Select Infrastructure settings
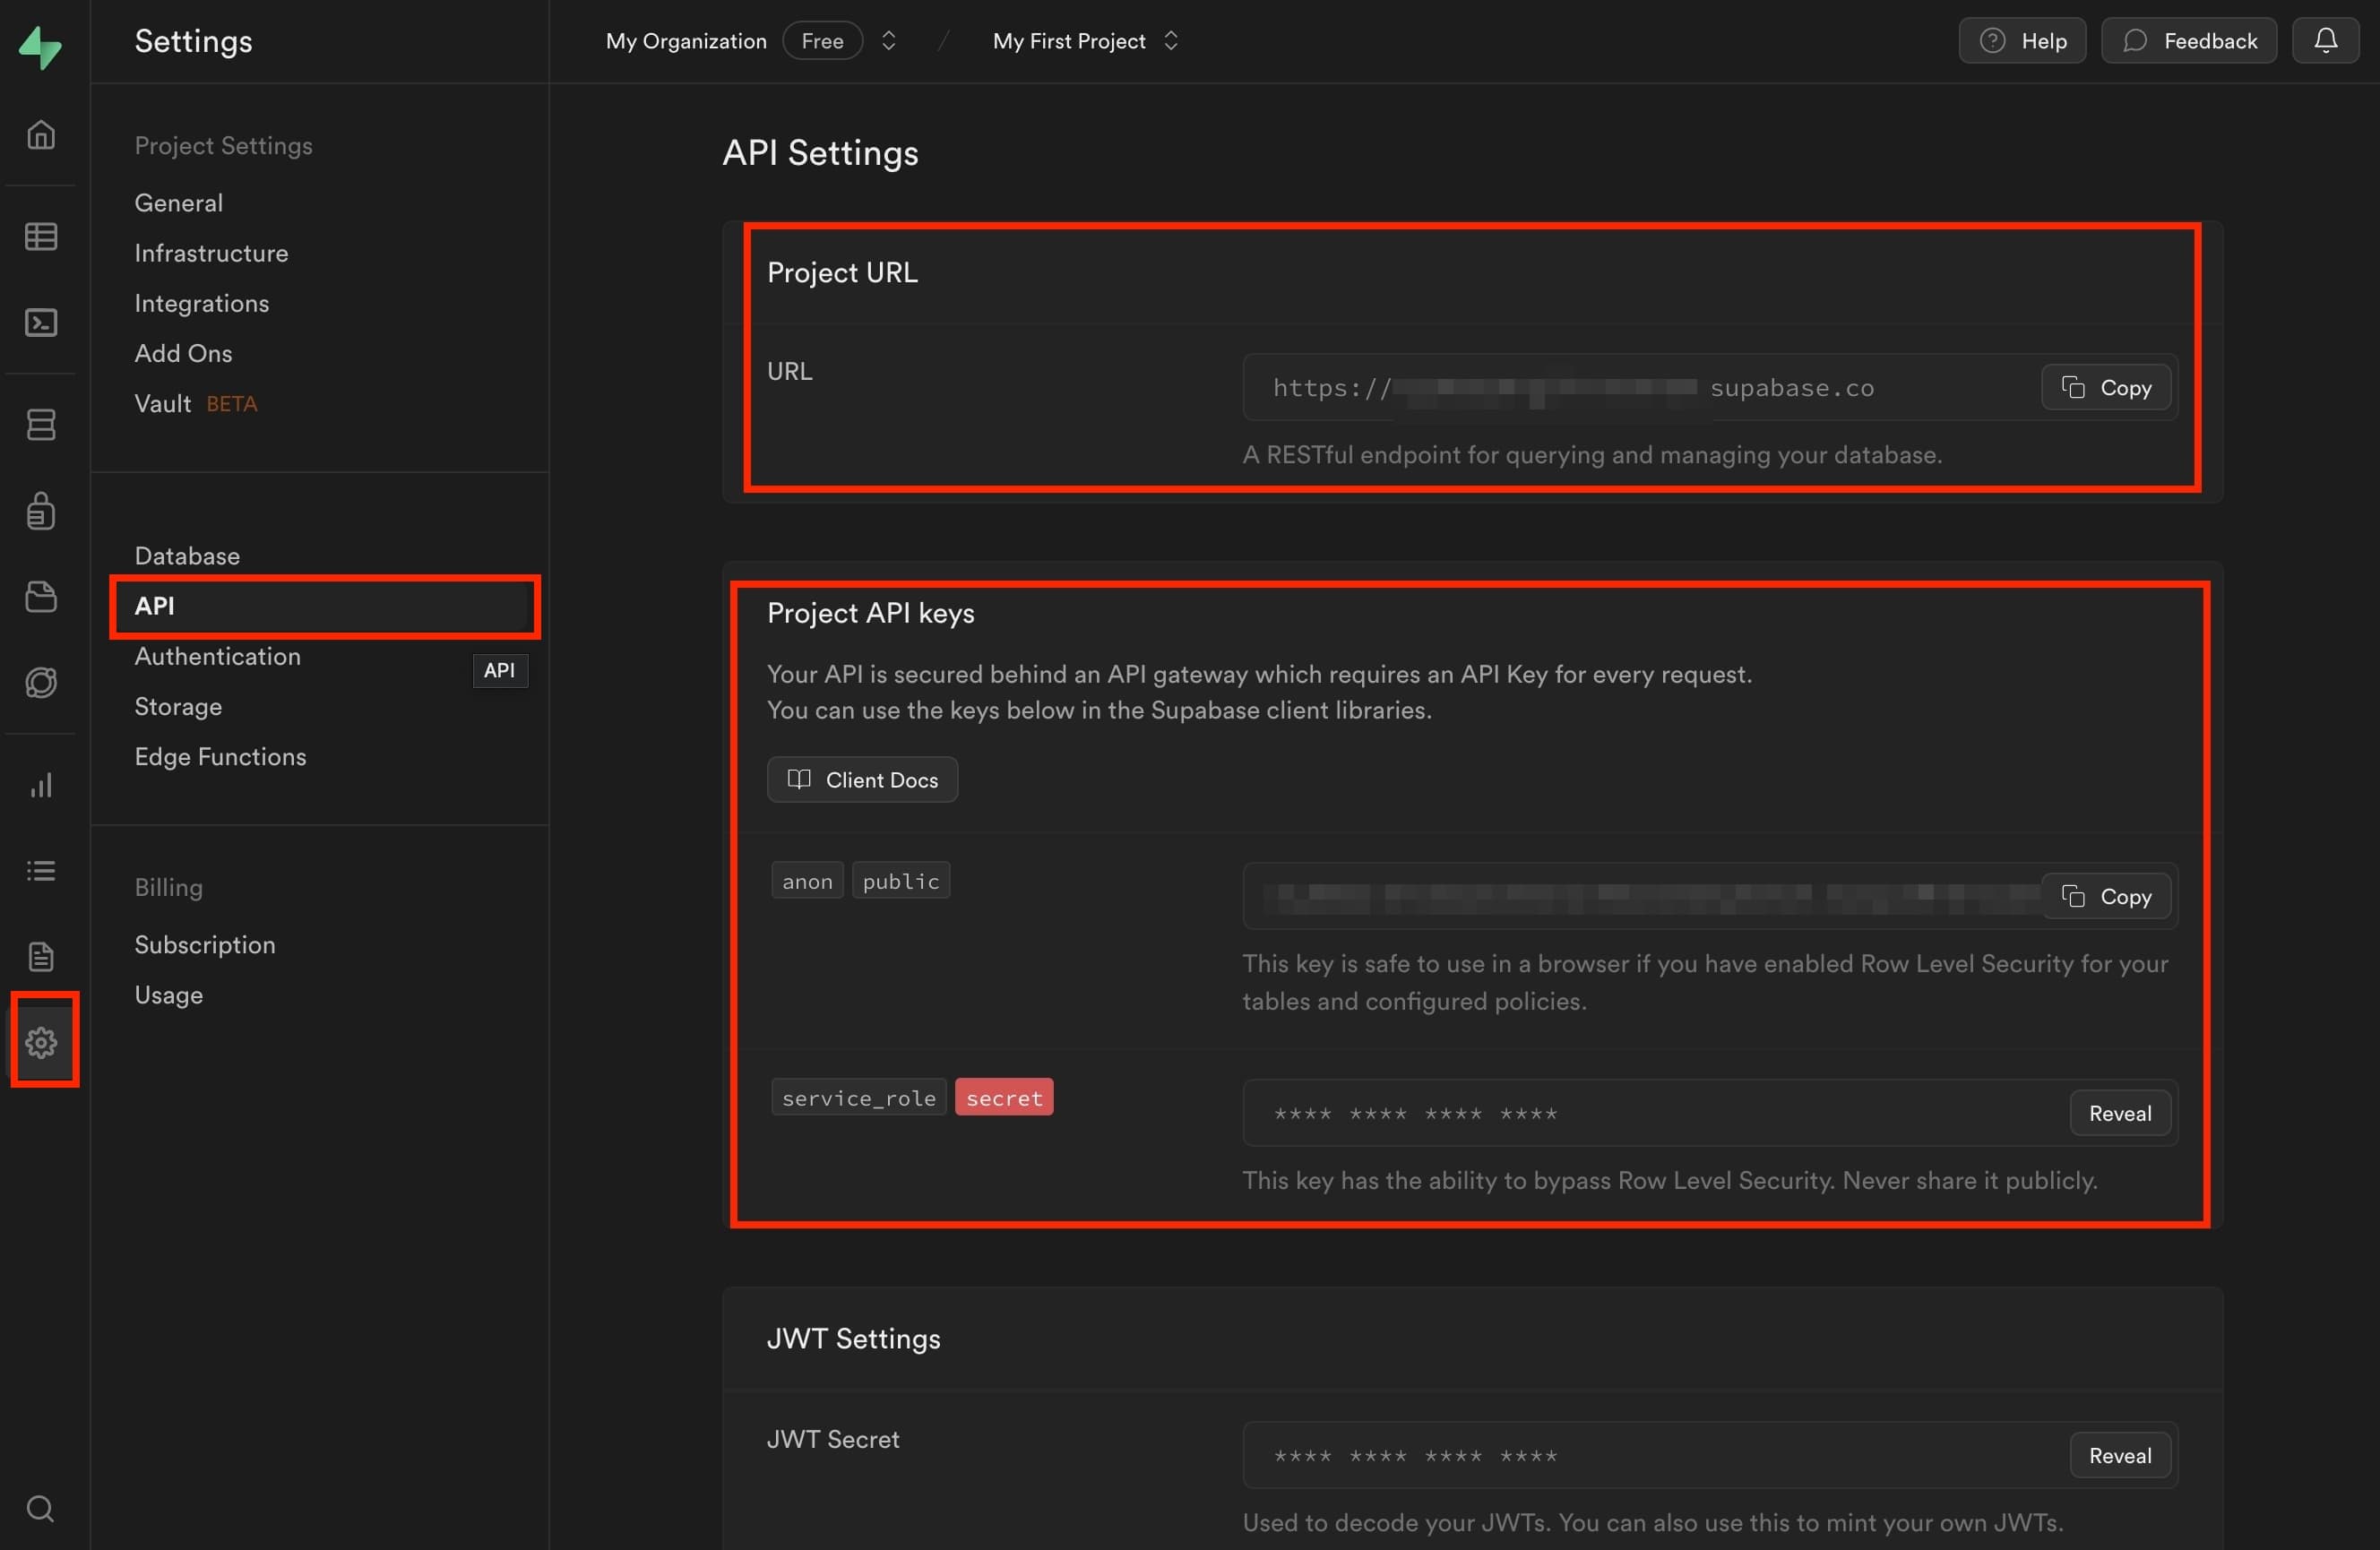This screenshot has height=1550, width=2380. [212, 253]
